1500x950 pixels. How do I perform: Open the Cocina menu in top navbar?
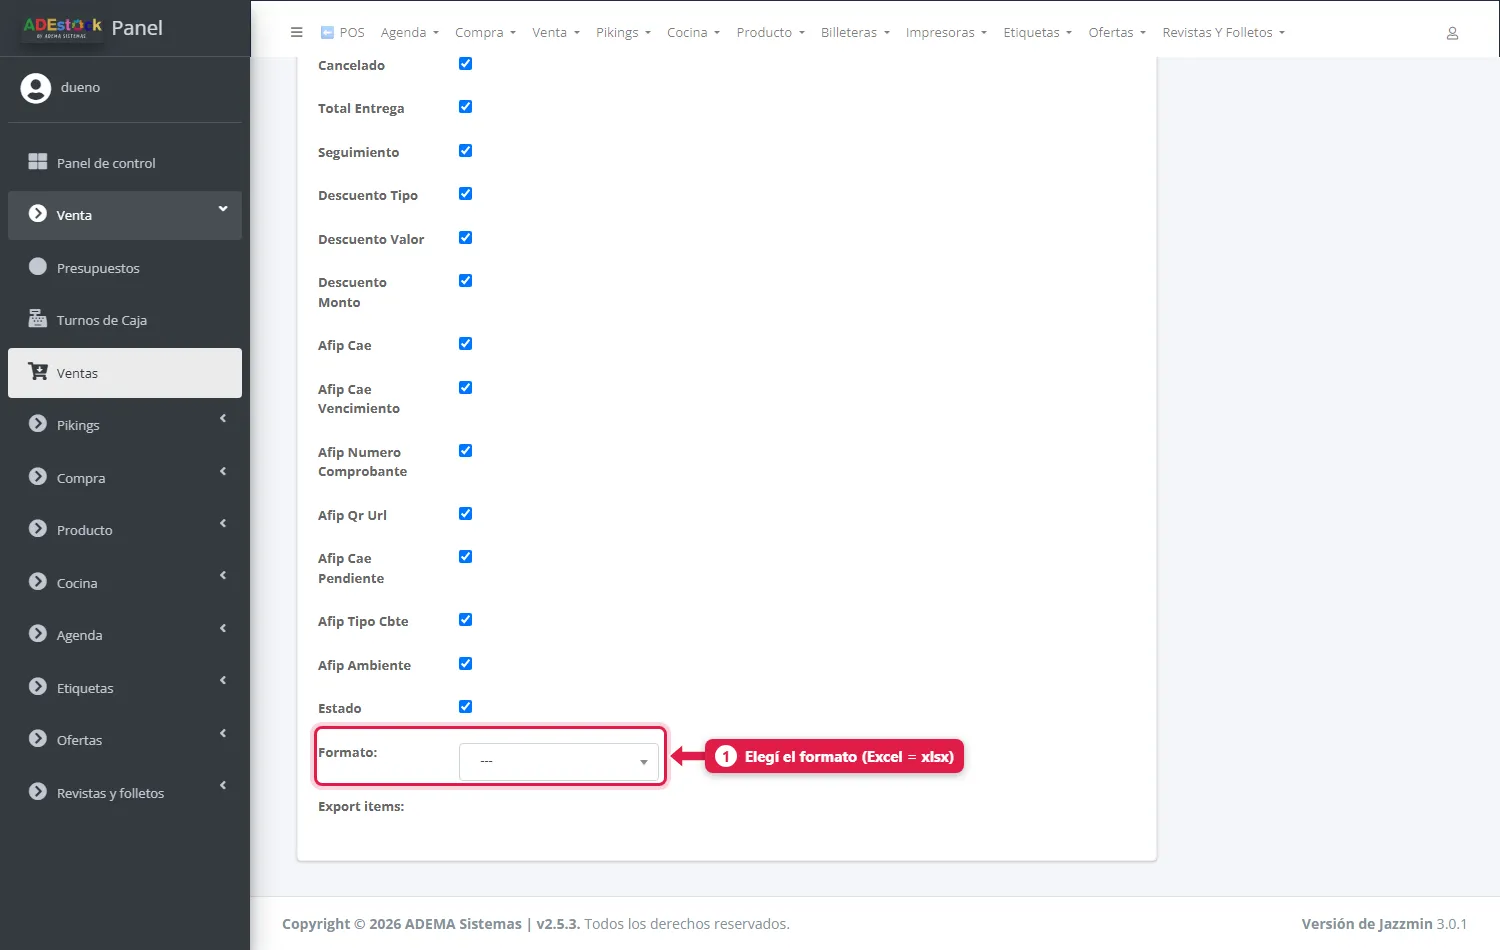coord(694,33)
